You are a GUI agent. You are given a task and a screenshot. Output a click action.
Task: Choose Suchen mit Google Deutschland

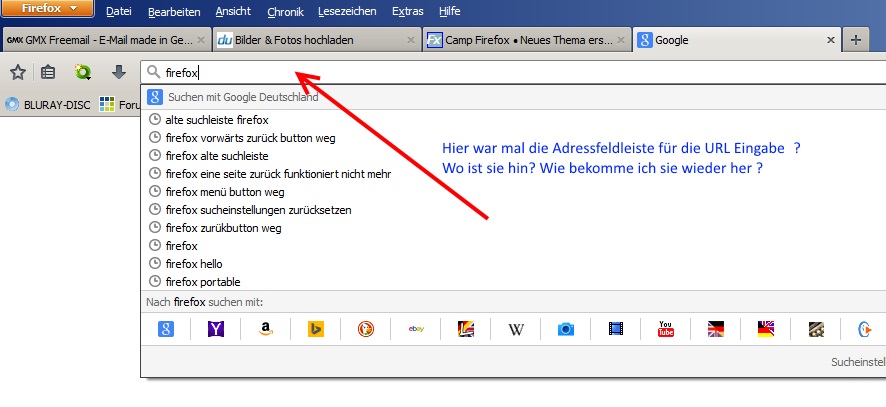514,97
